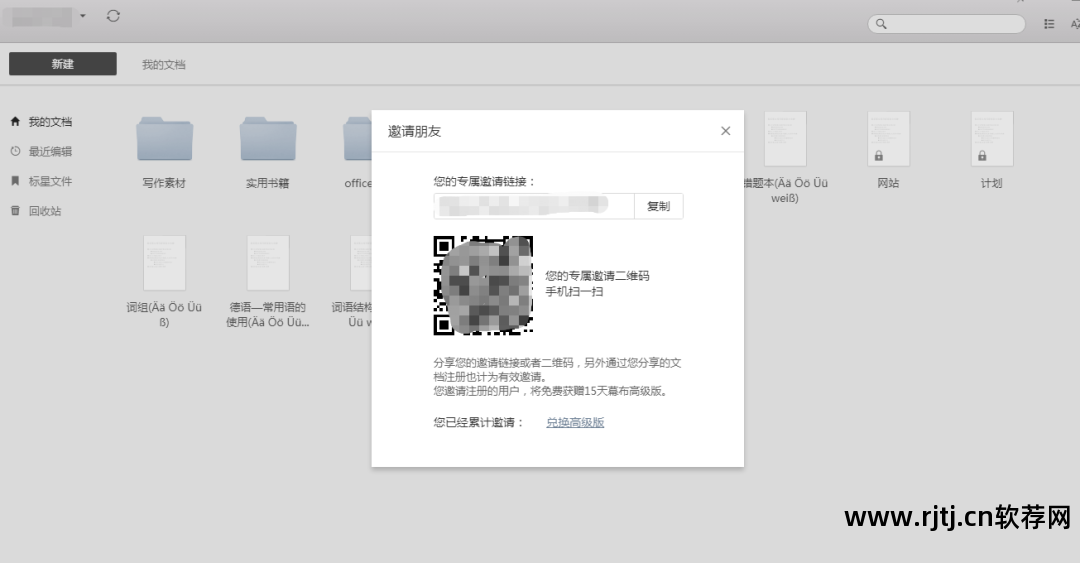
Task: Click the 网站 file name label
Action: [x=889, y=183]
